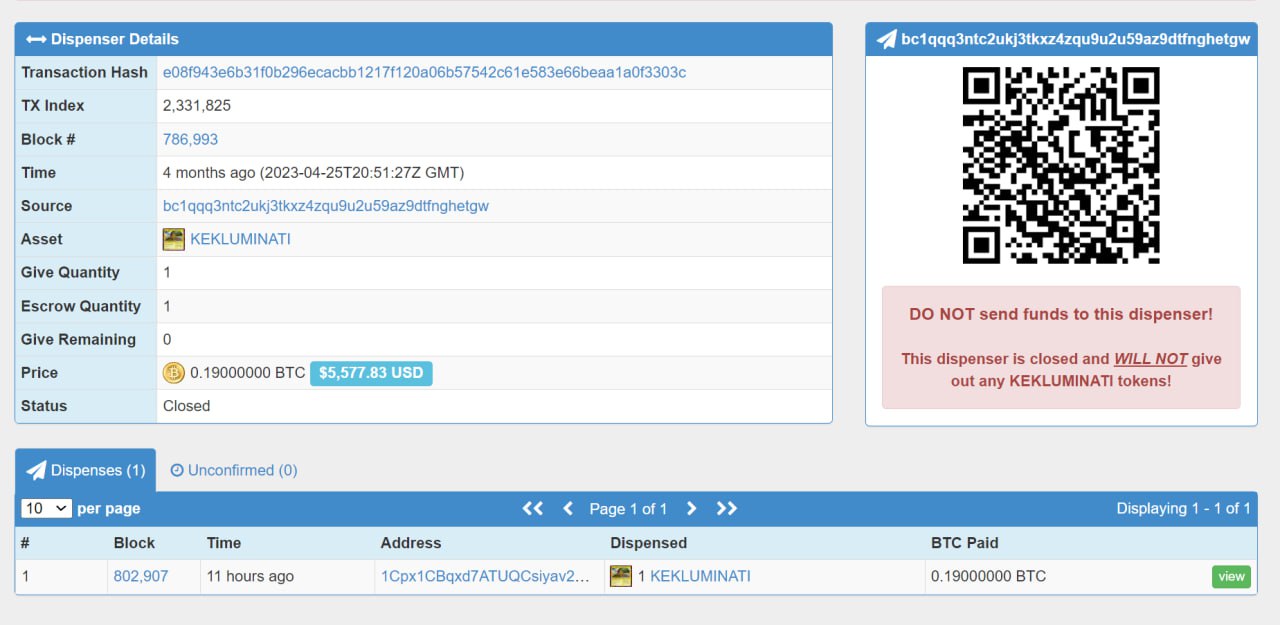Switch to the Unconfirmed (0) tab

click(x=233, y=470)
